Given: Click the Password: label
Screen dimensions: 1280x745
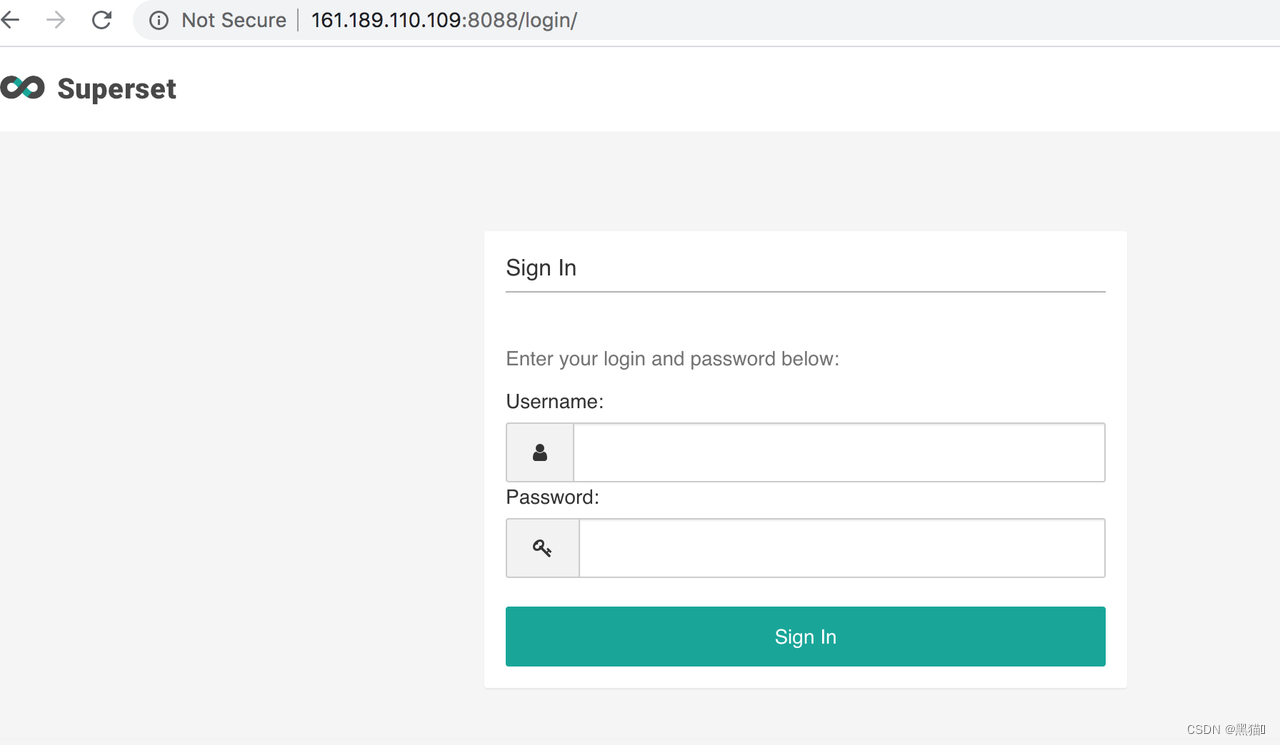Looking at the screenshot, I should click(552, 497).
